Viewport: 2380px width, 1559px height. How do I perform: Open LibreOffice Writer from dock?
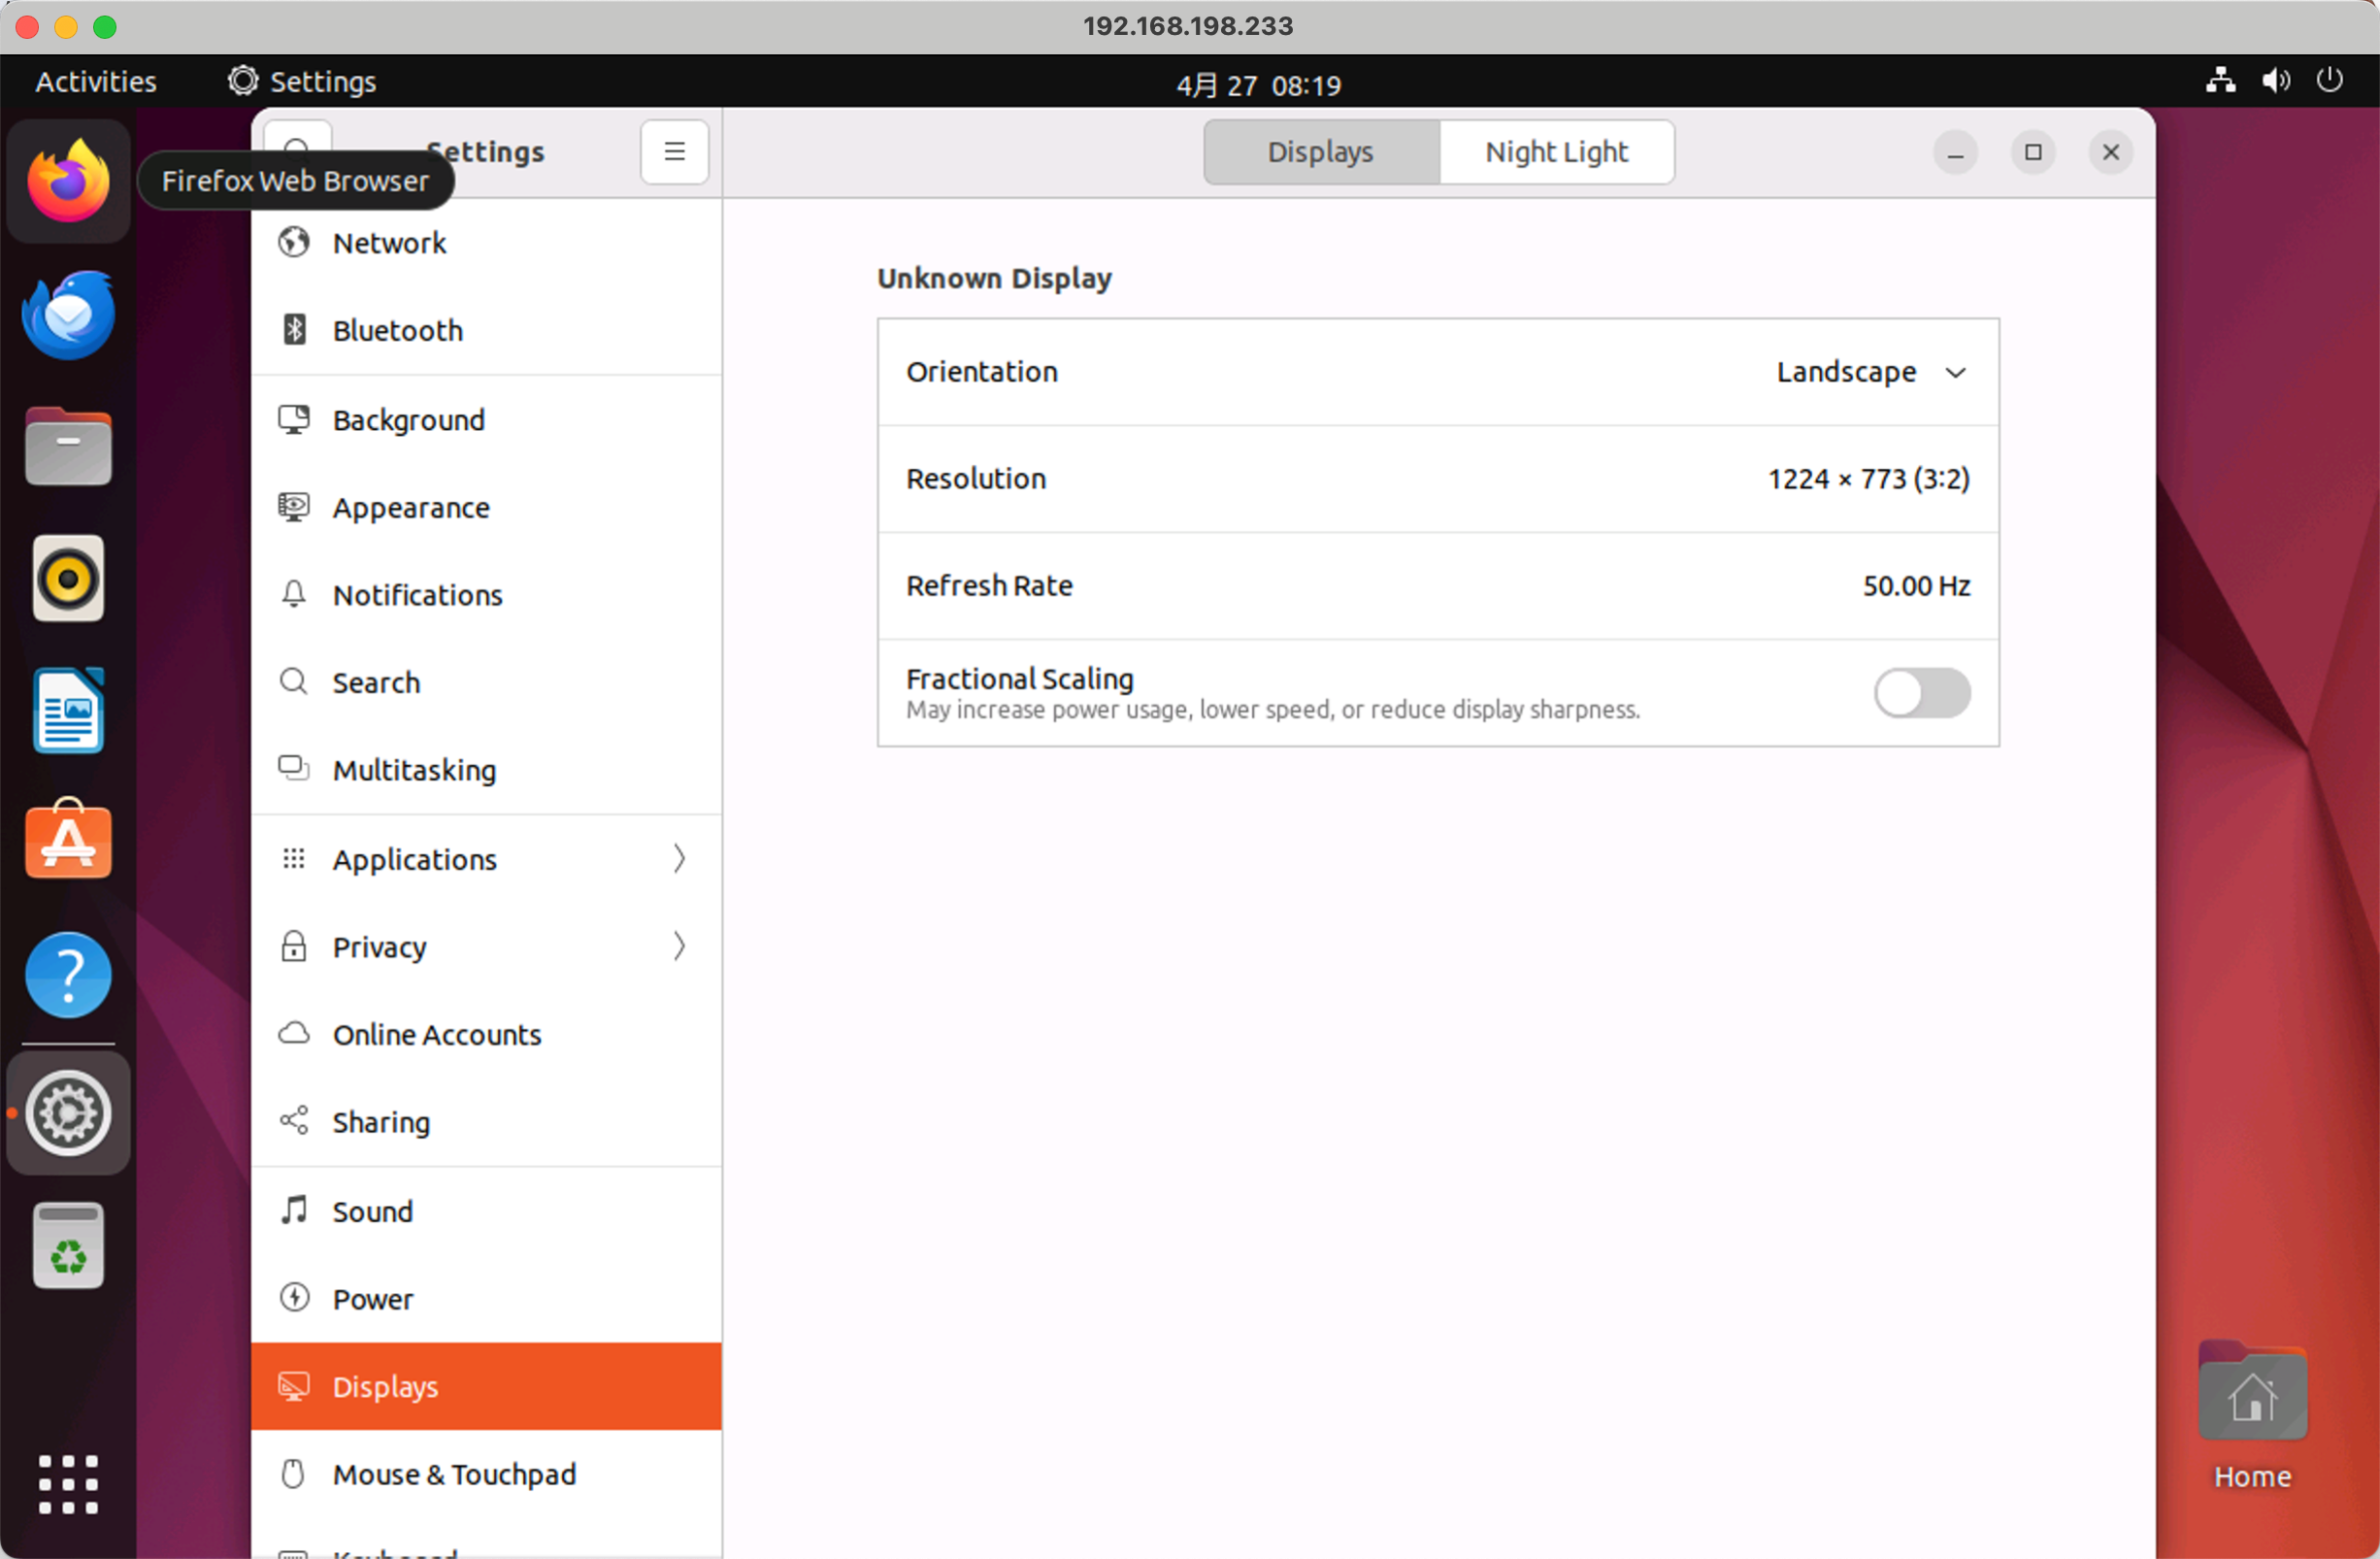[x=68, y=711]
